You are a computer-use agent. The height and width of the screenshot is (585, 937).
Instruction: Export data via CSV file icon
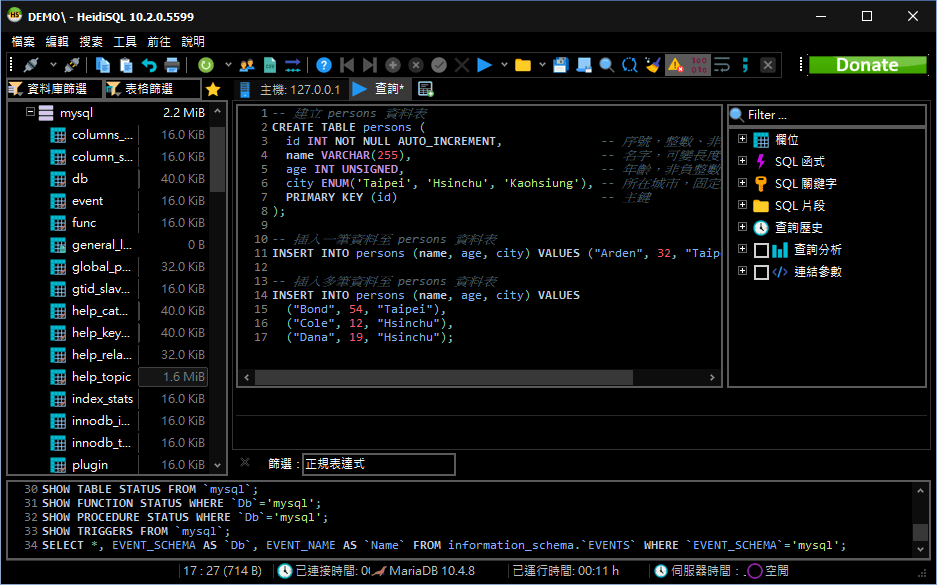tap(270, 65)
